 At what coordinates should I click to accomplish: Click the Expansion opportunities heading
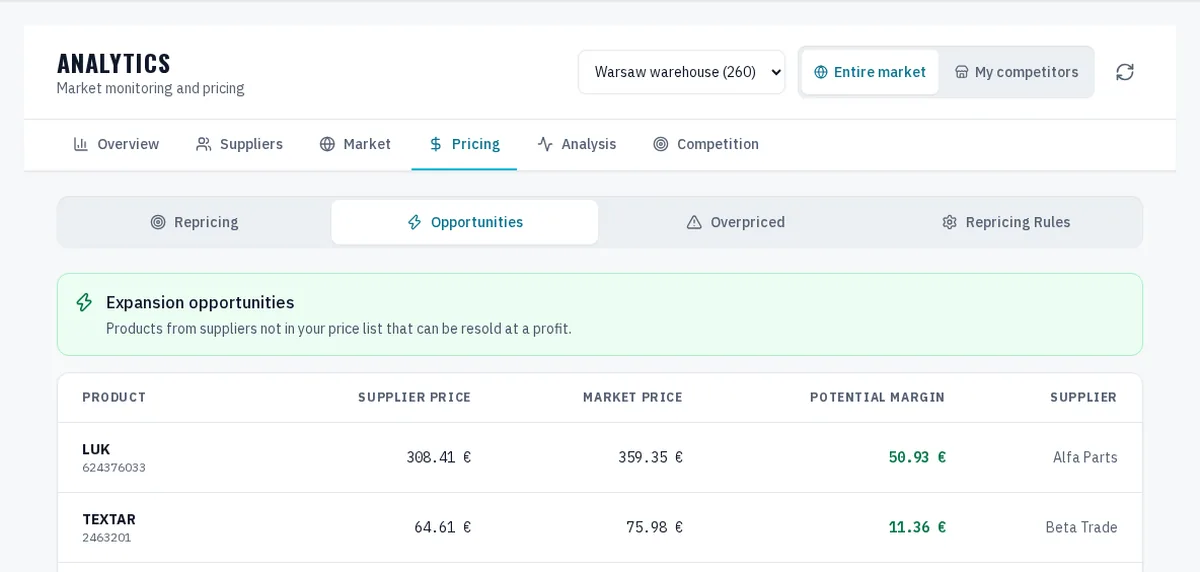(x=200, y=302)
